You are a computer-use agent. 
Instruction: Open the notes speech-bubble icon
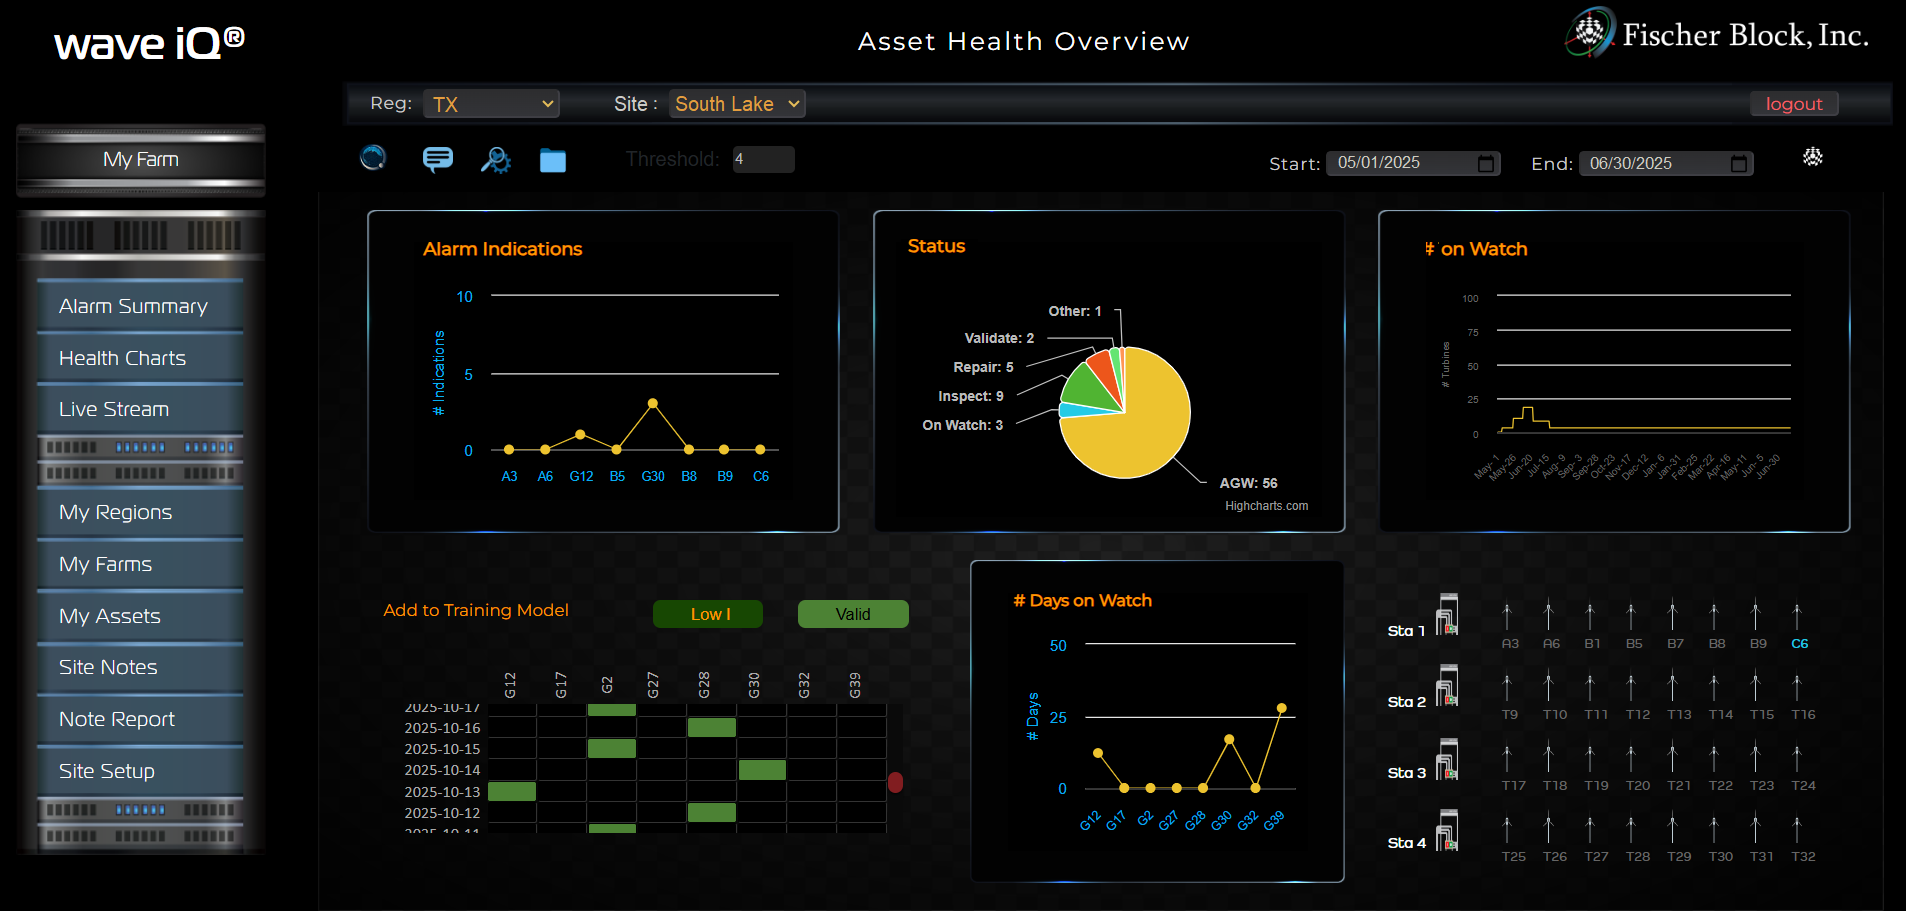point(438,159)
